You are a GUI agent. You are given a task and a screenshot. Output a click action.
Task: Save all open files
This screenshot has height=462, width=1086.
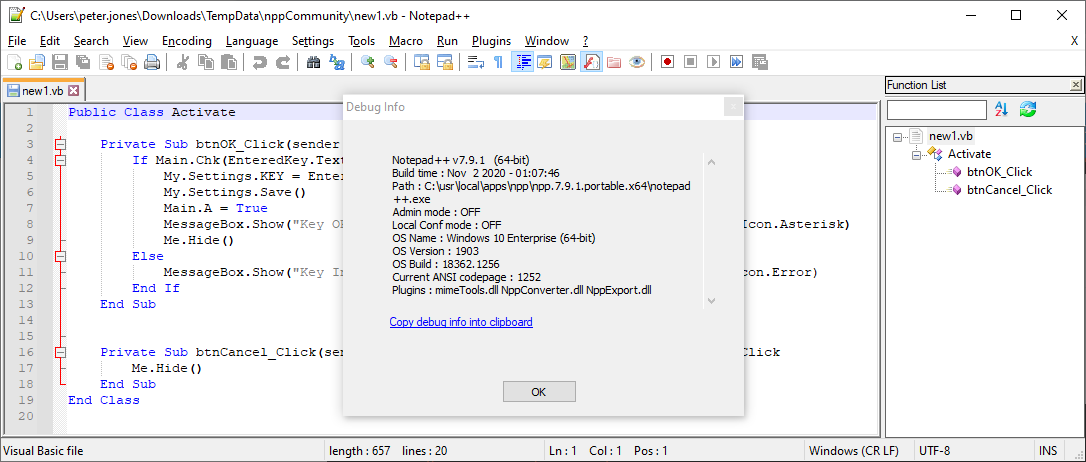click(83, 62)
